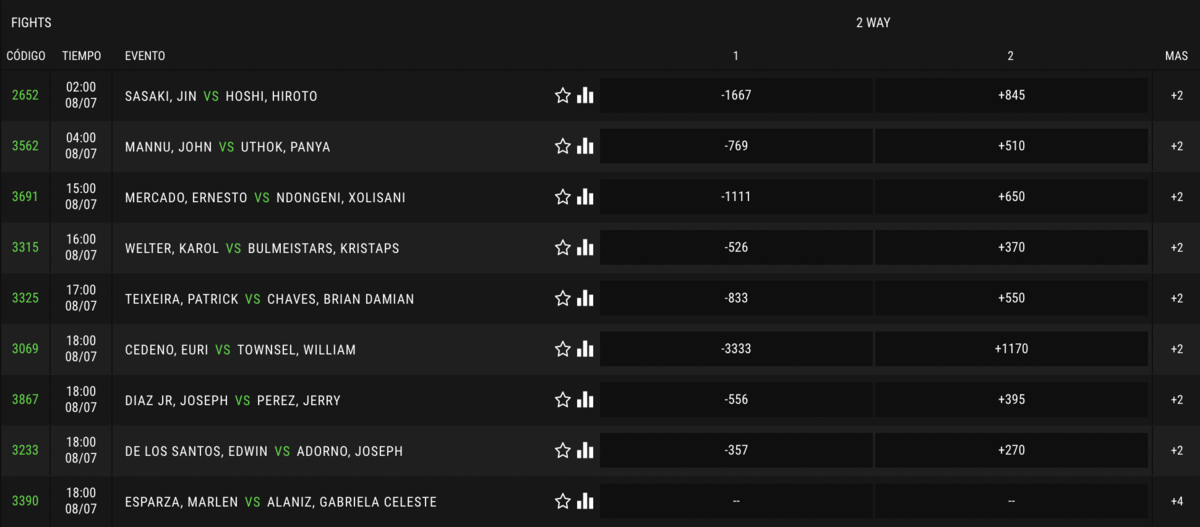Star the Mercado vs Ndongeni fight
The width and height of the screenshot is (1200, 527).
click(563, 197)
